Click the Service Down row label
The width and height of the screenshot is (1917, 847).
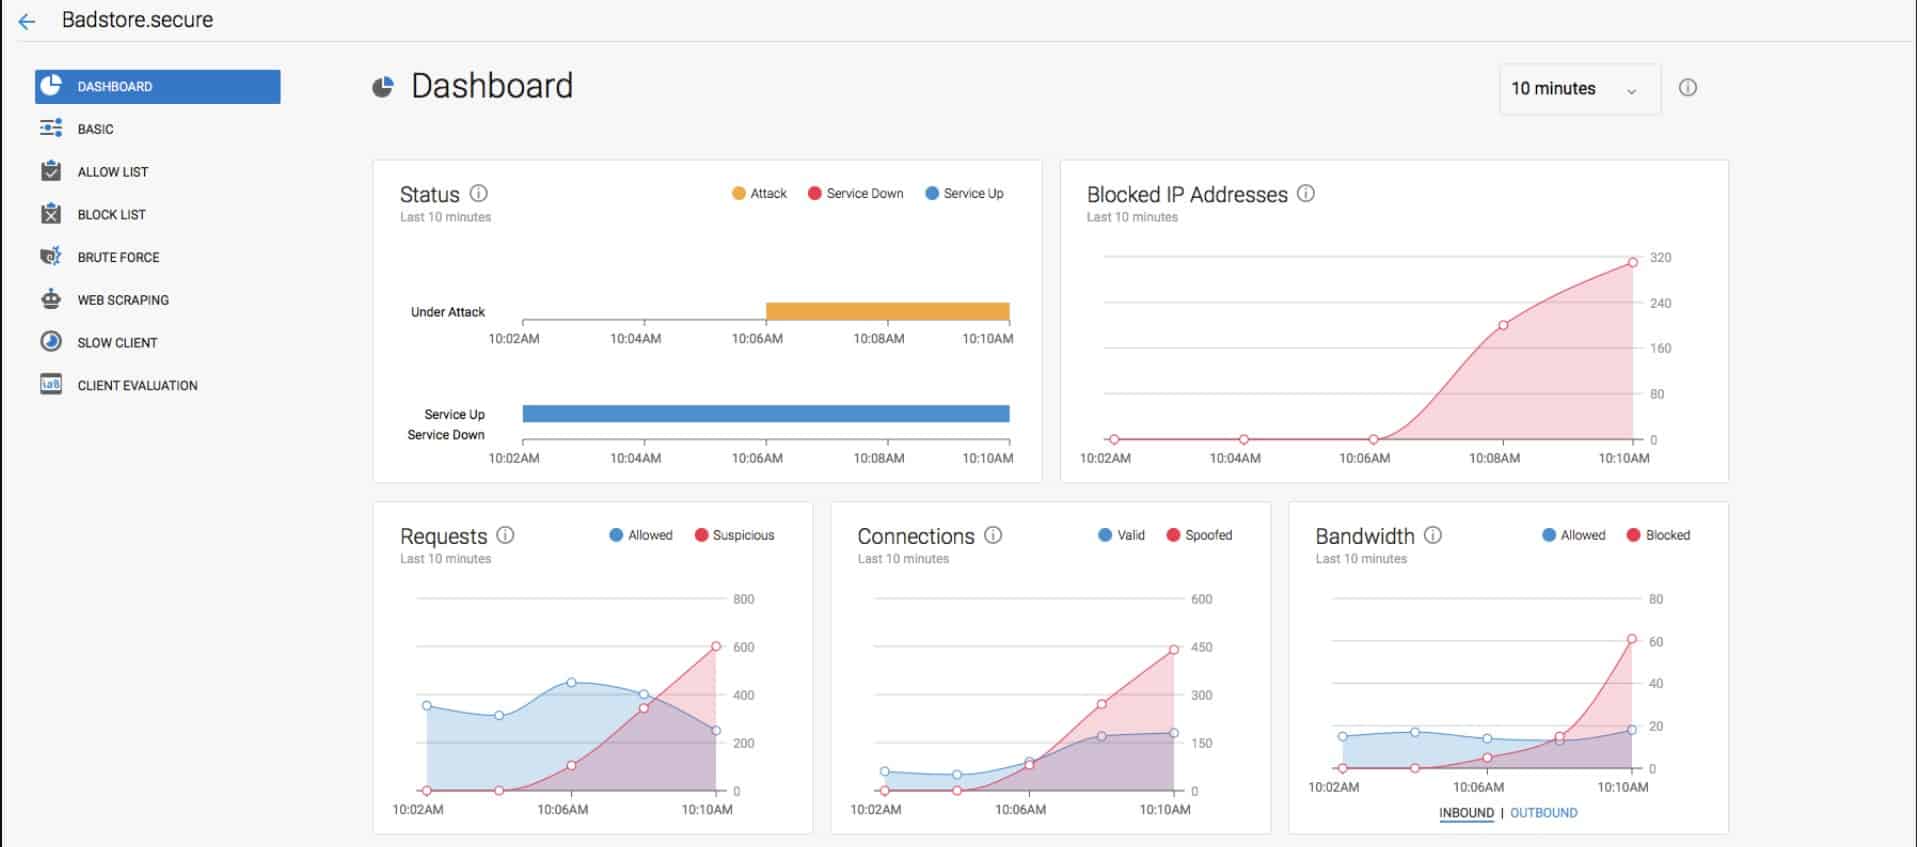[446, 435]
